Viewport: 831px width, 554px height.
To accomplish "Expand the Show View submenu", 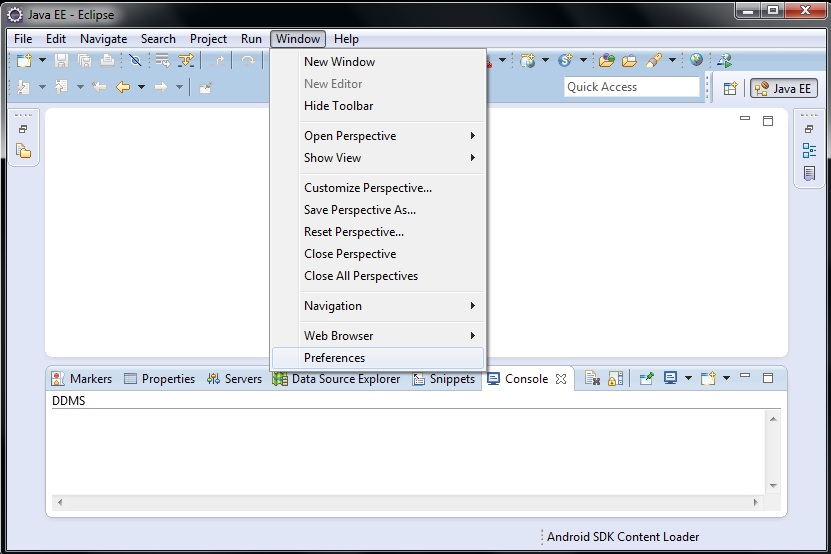I will pos(378,157).
